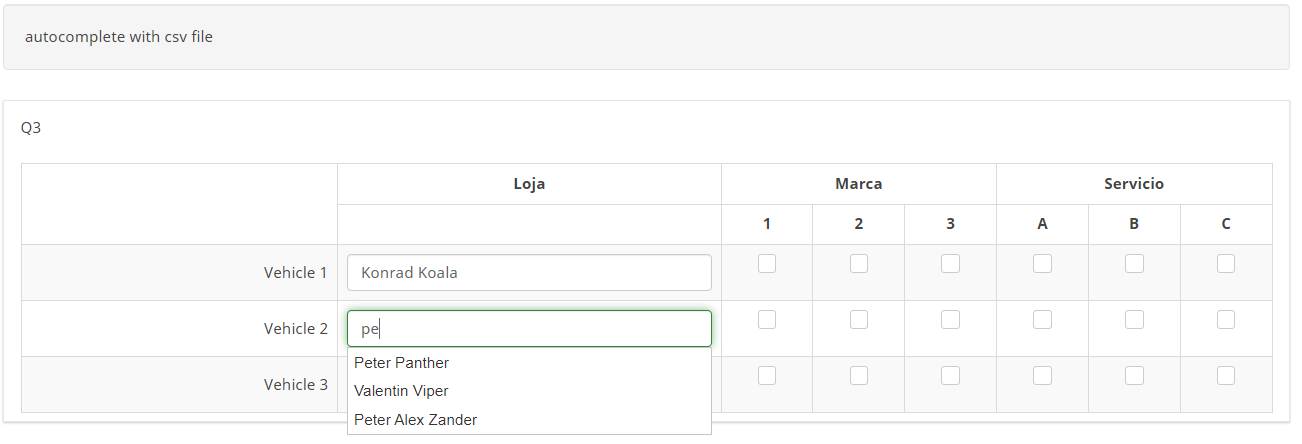This screenshot has height=444, width=1302.
Task: Focus the Vehicle 2 Loja text input
Action: pyautogui.click(x=529, y=328)
